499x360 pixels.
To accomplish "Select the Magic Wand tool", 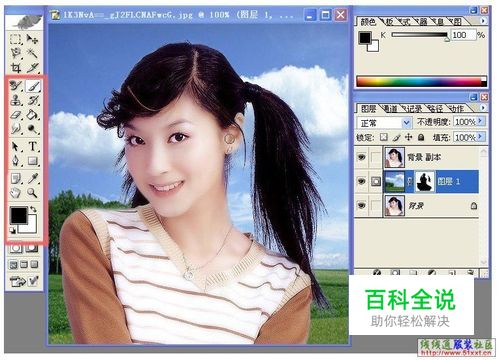I will [x=32, y=53].
